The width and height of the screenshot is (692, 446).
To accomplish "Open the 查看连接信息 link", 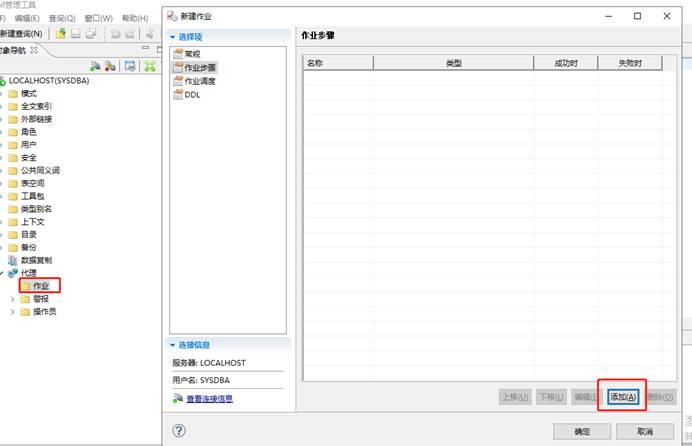I will 210,399.
